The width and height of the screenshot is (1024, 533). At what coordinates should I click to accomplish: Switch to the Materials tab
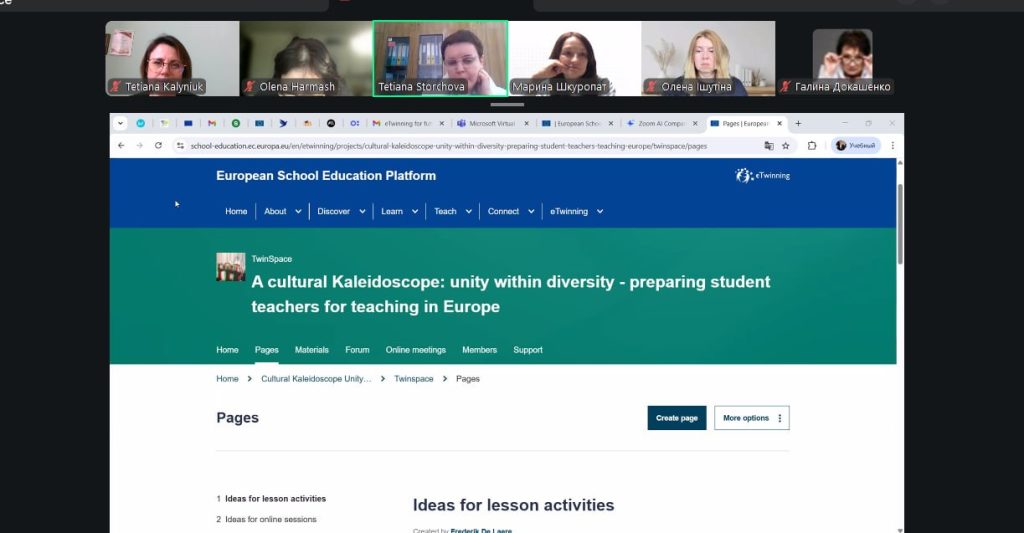point(311,350)
